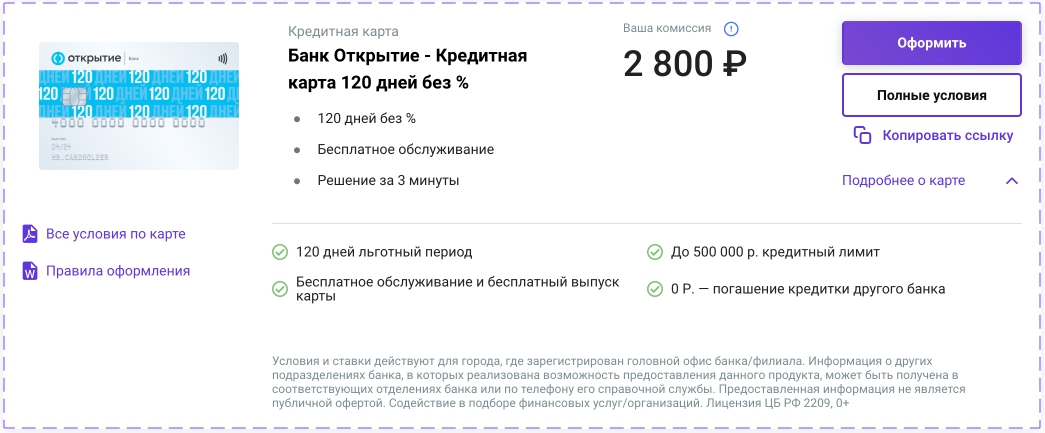
Task: Open the Правила оформления link
Action: pyautogui.click(x=117, y=271)
